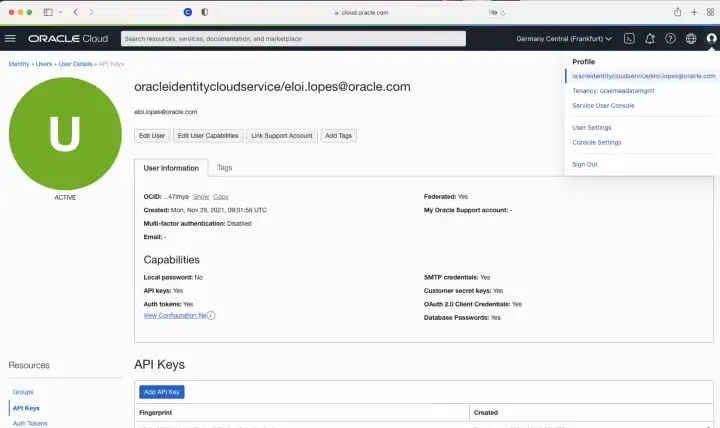Viewport: 720px width, 428px height.
Task: Click the Edit User Capabilities button
Action: tap(208, 136)
